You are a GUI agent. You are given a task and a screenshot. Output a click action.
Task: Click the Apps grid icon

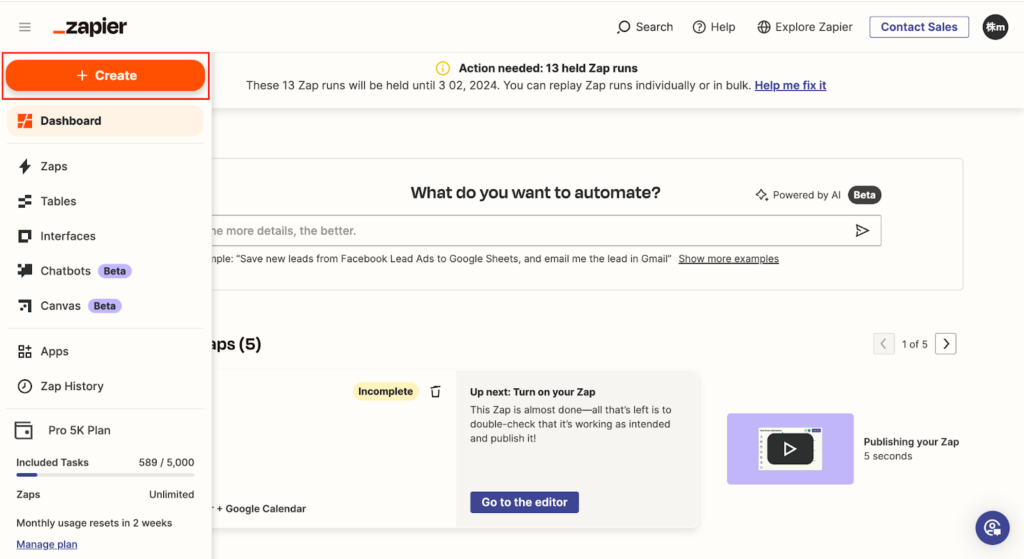coord(25,351)
